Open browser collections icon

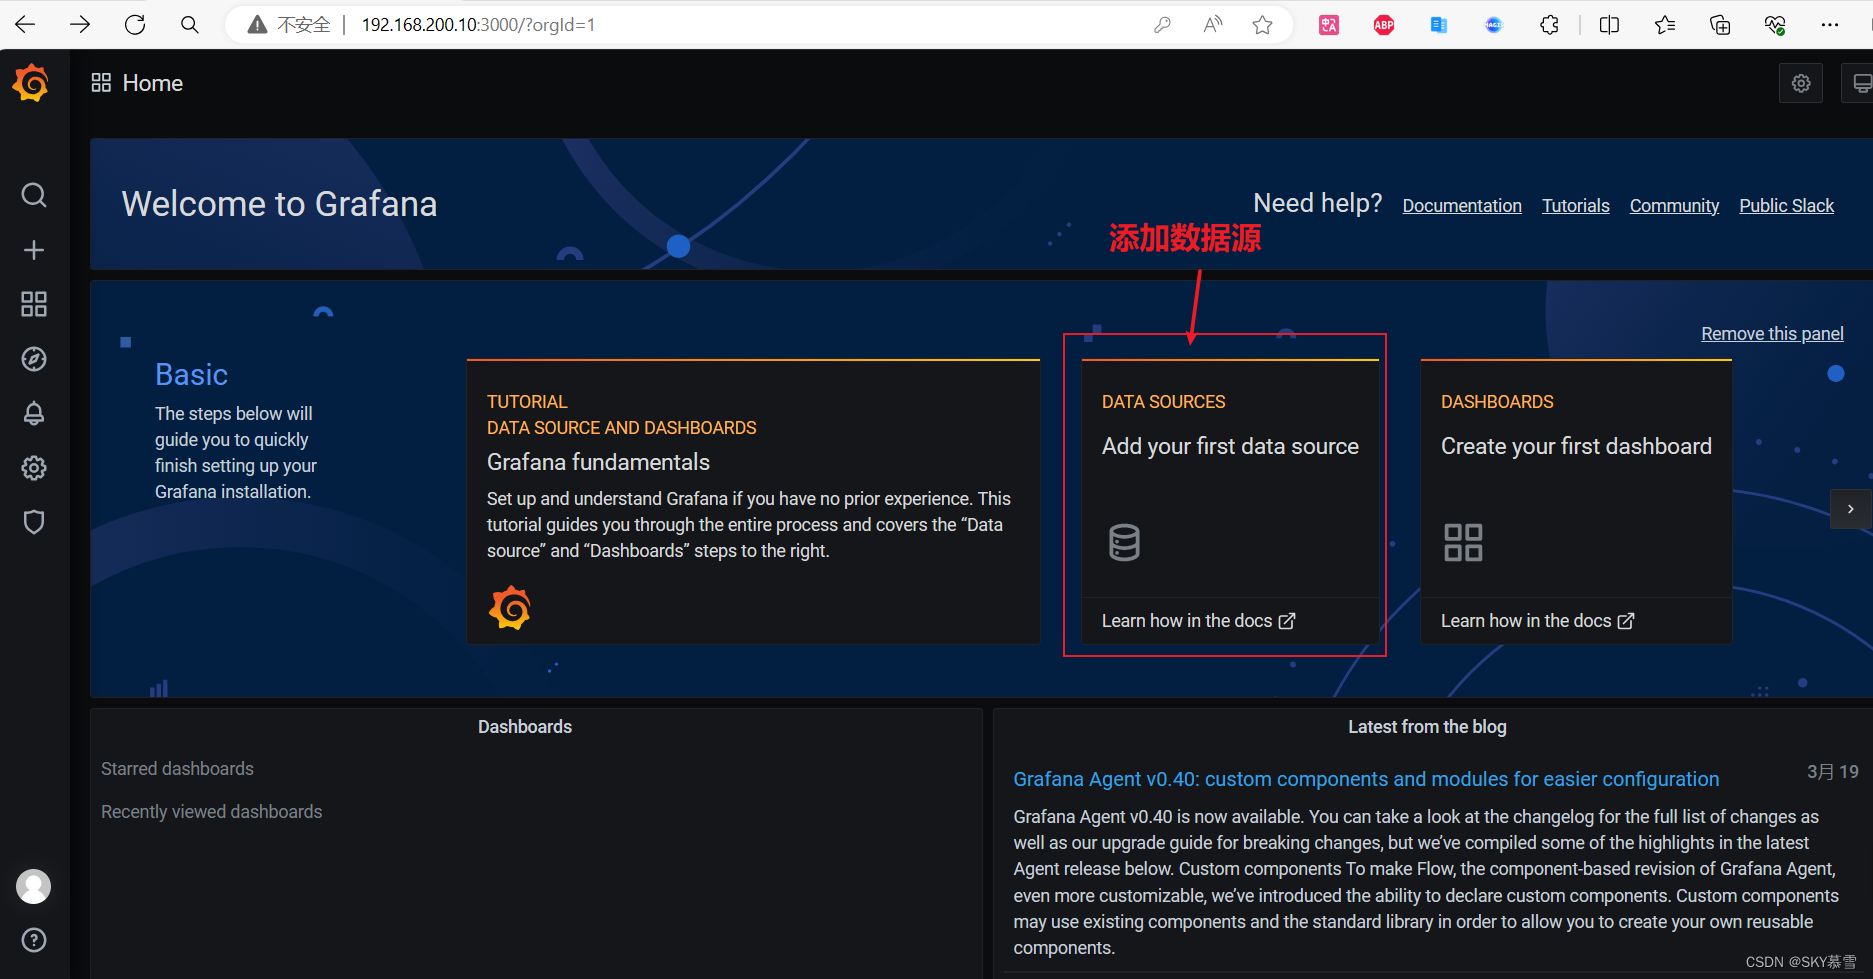pos(1720,25)
